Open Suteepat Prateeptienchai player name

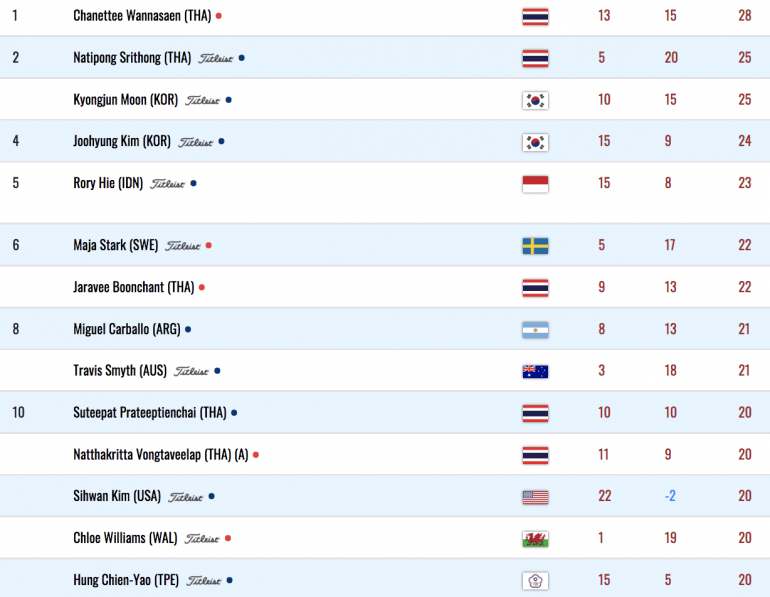[150, 412]
